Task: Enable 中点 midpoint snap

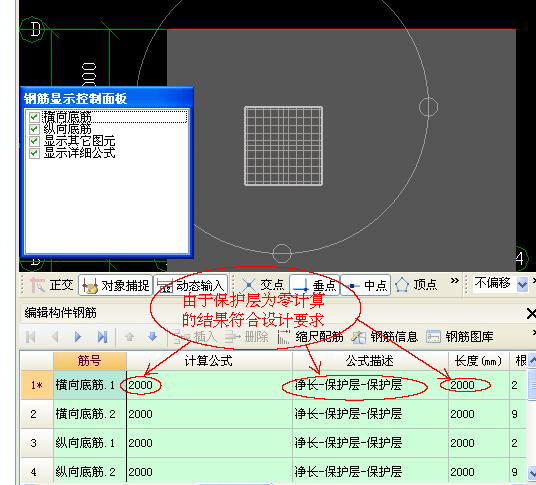Action: pos(366,285)
